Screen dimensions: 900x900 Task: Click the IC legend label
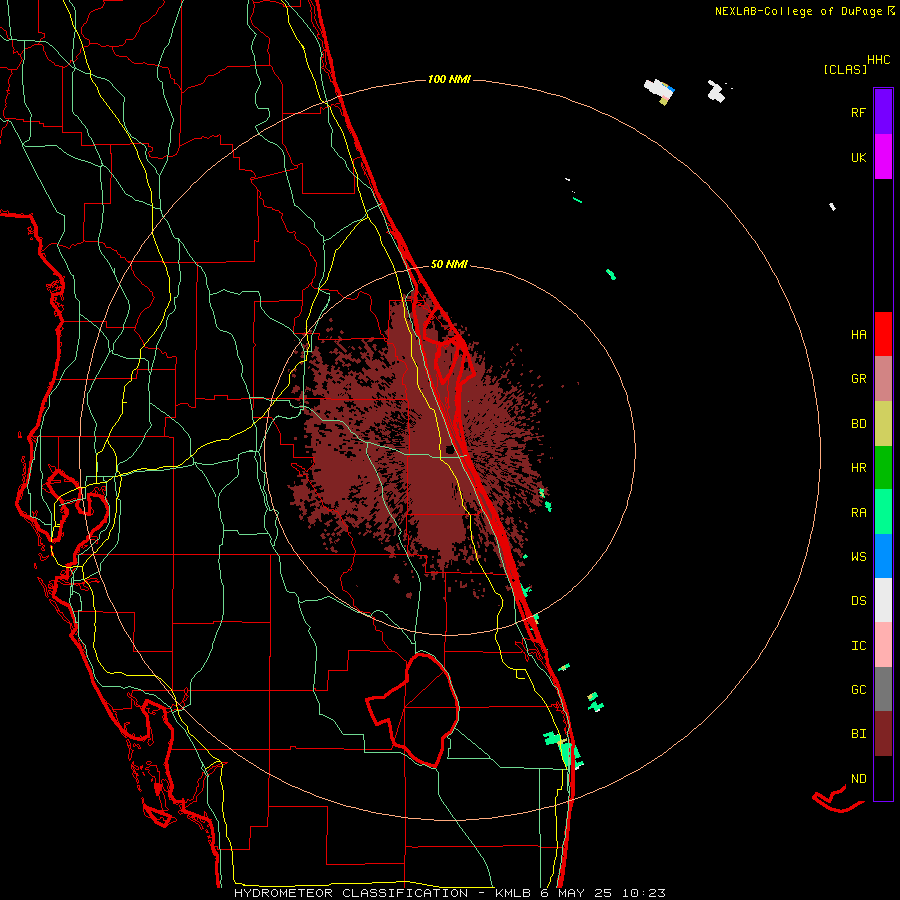pyautogui.click(x=858, y=645)
